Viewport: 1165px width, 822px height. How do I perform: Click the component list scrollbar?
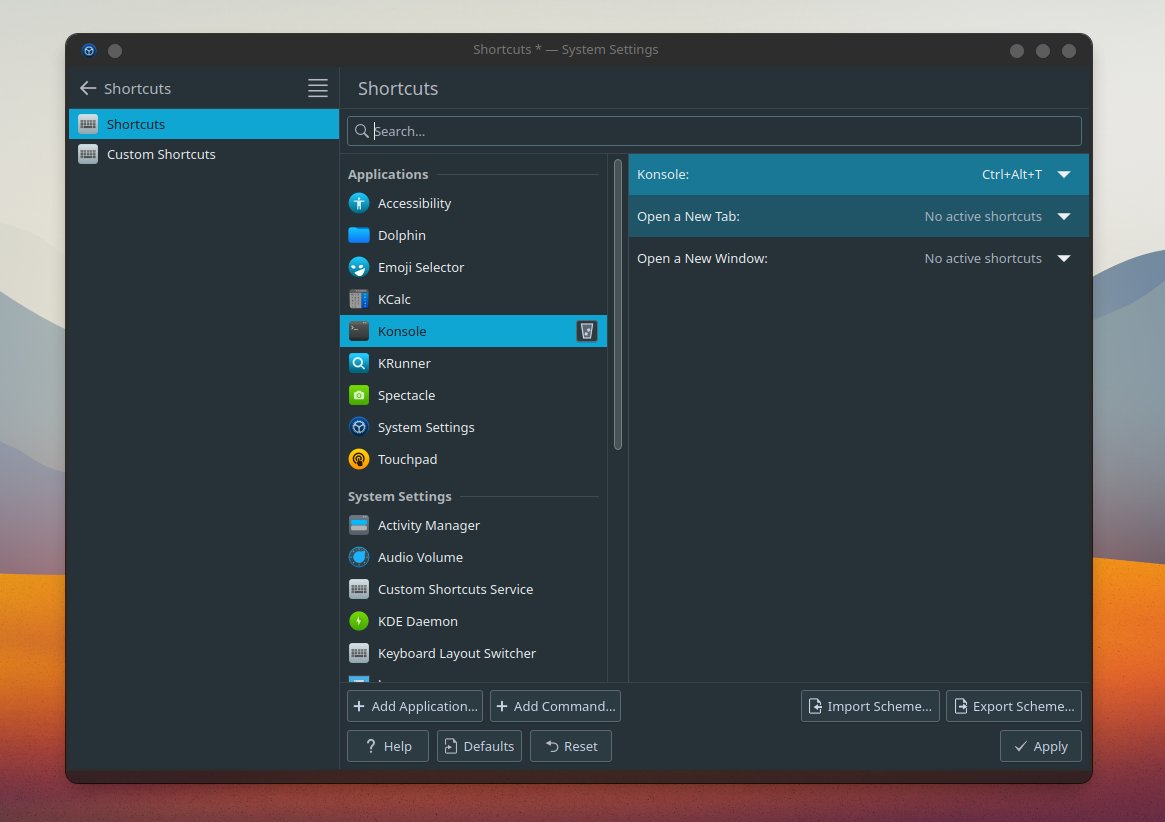(x=618, y=305)
